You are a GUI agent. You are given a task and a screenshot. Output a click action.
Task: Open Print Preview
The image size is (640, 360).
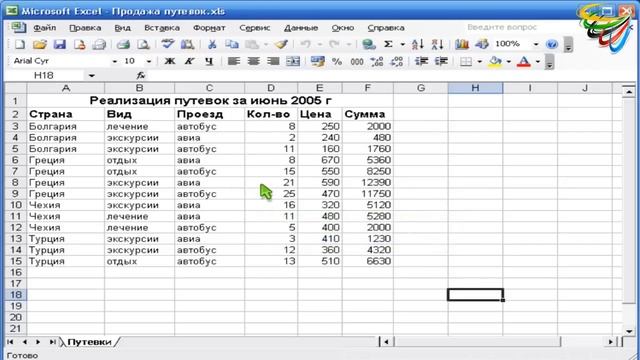coord(143,44)
